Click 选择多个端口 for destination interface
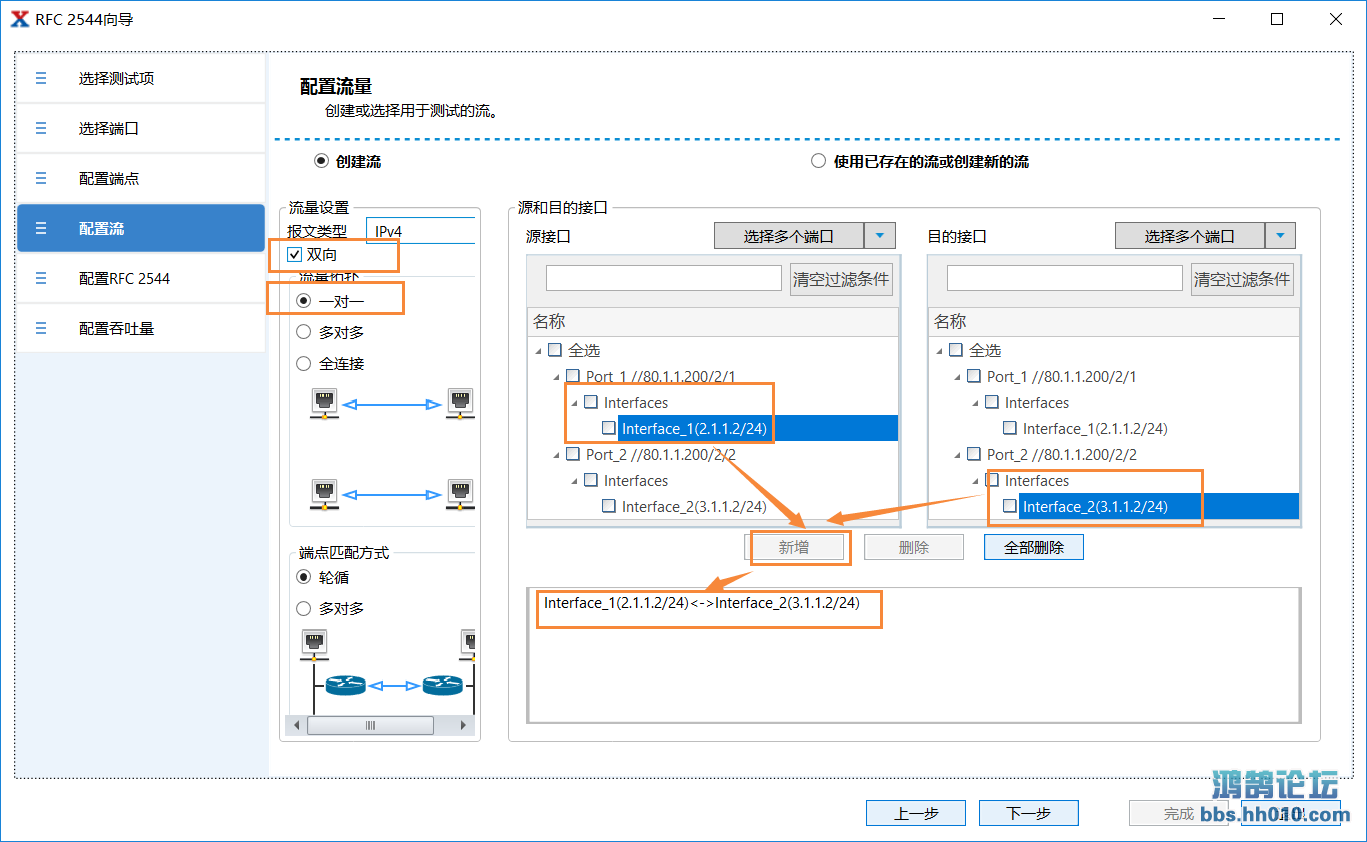The image size is (1367, 842). [x=1190, y=236]
